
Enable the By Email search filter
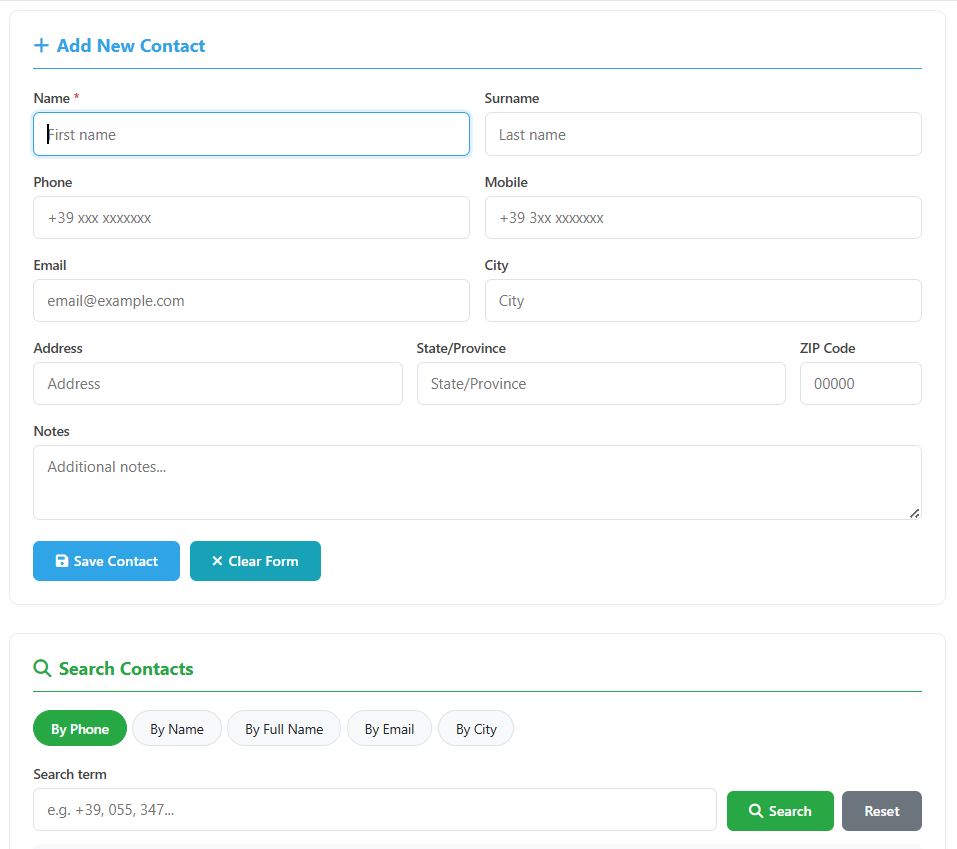(x=389, y=728)
